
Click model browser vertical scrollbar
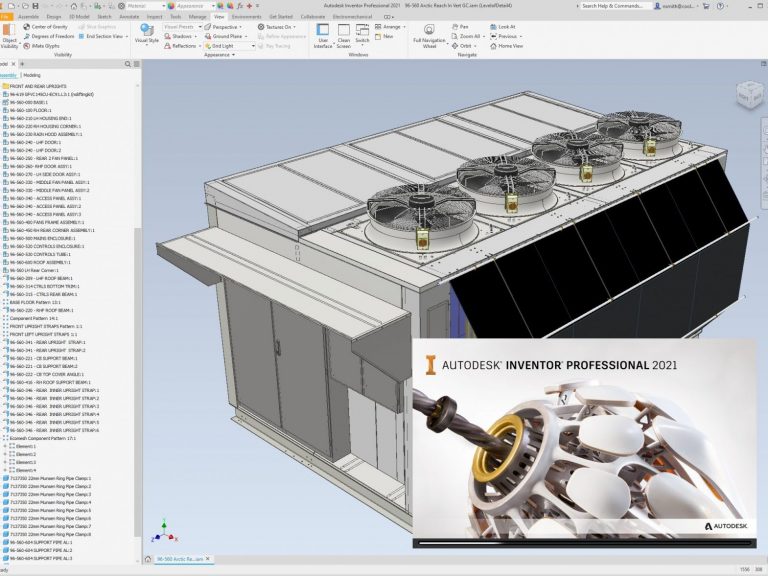pos(137,382)
